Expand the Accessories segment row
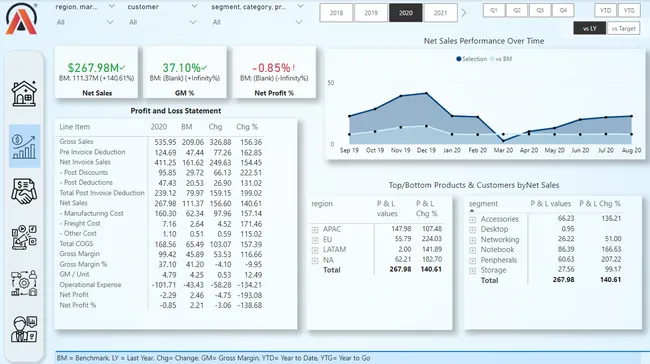The height and width of the screenshot is (364, 650). 472,220
